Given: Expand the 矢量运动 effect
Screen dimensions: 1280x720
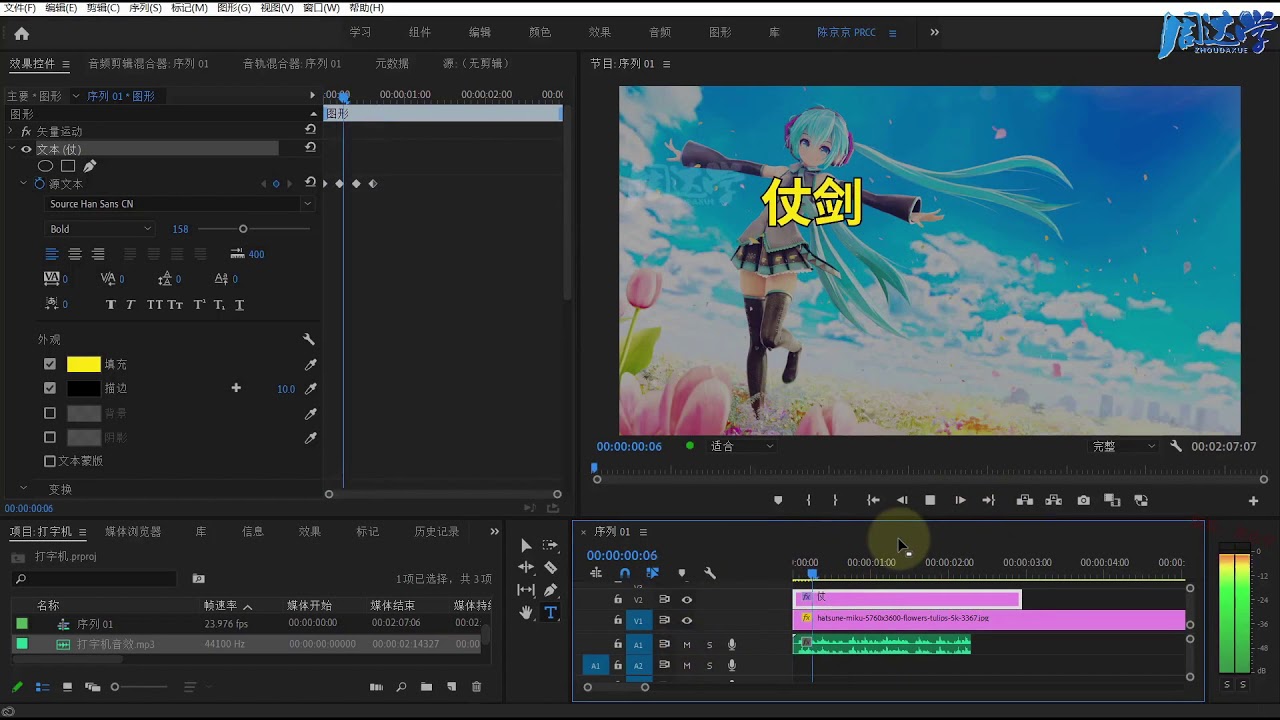Looking at the screenshot, I should tap(12, 131).
